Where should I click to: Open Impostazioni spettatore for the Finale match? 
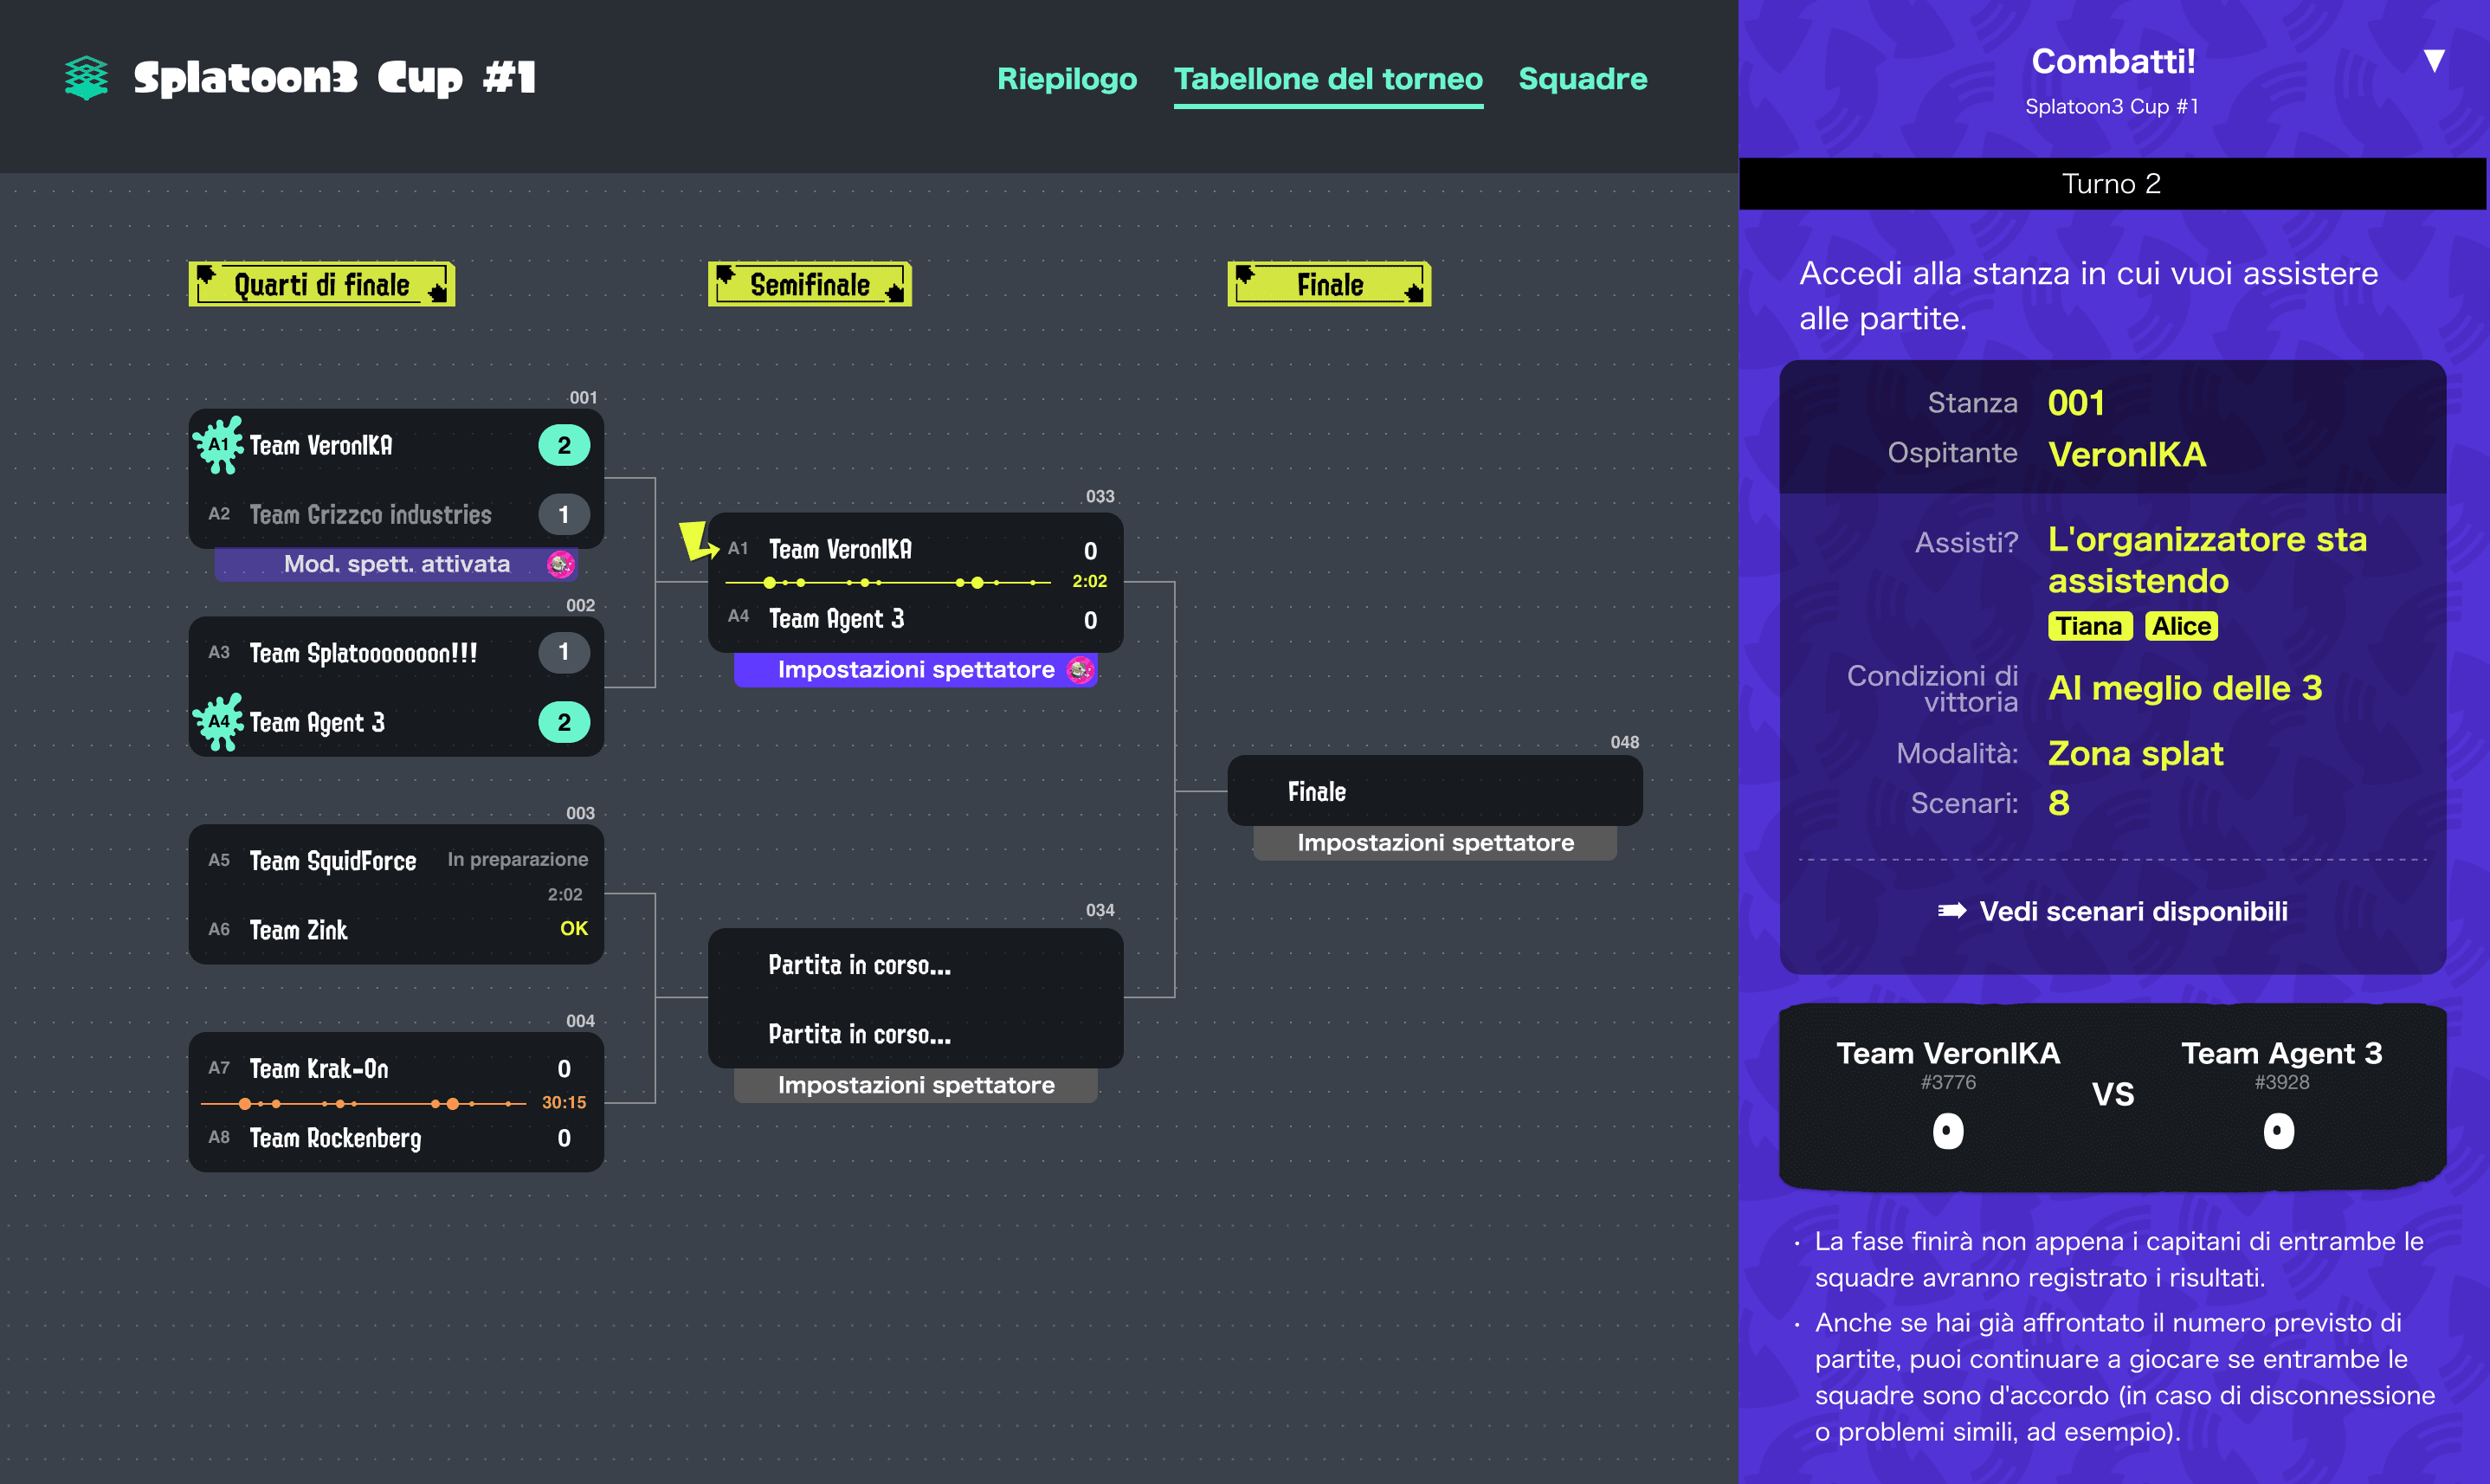[x=1435, y=843]
